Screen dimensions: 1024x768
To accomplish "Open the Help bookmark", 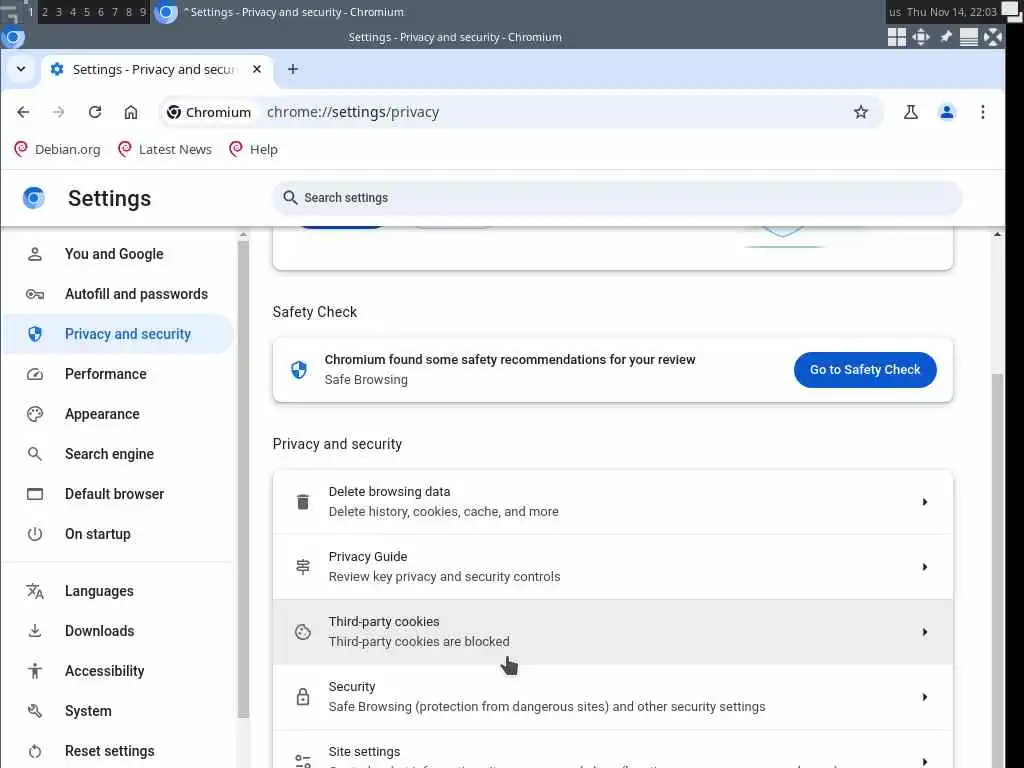I will [x=253, y=150].
